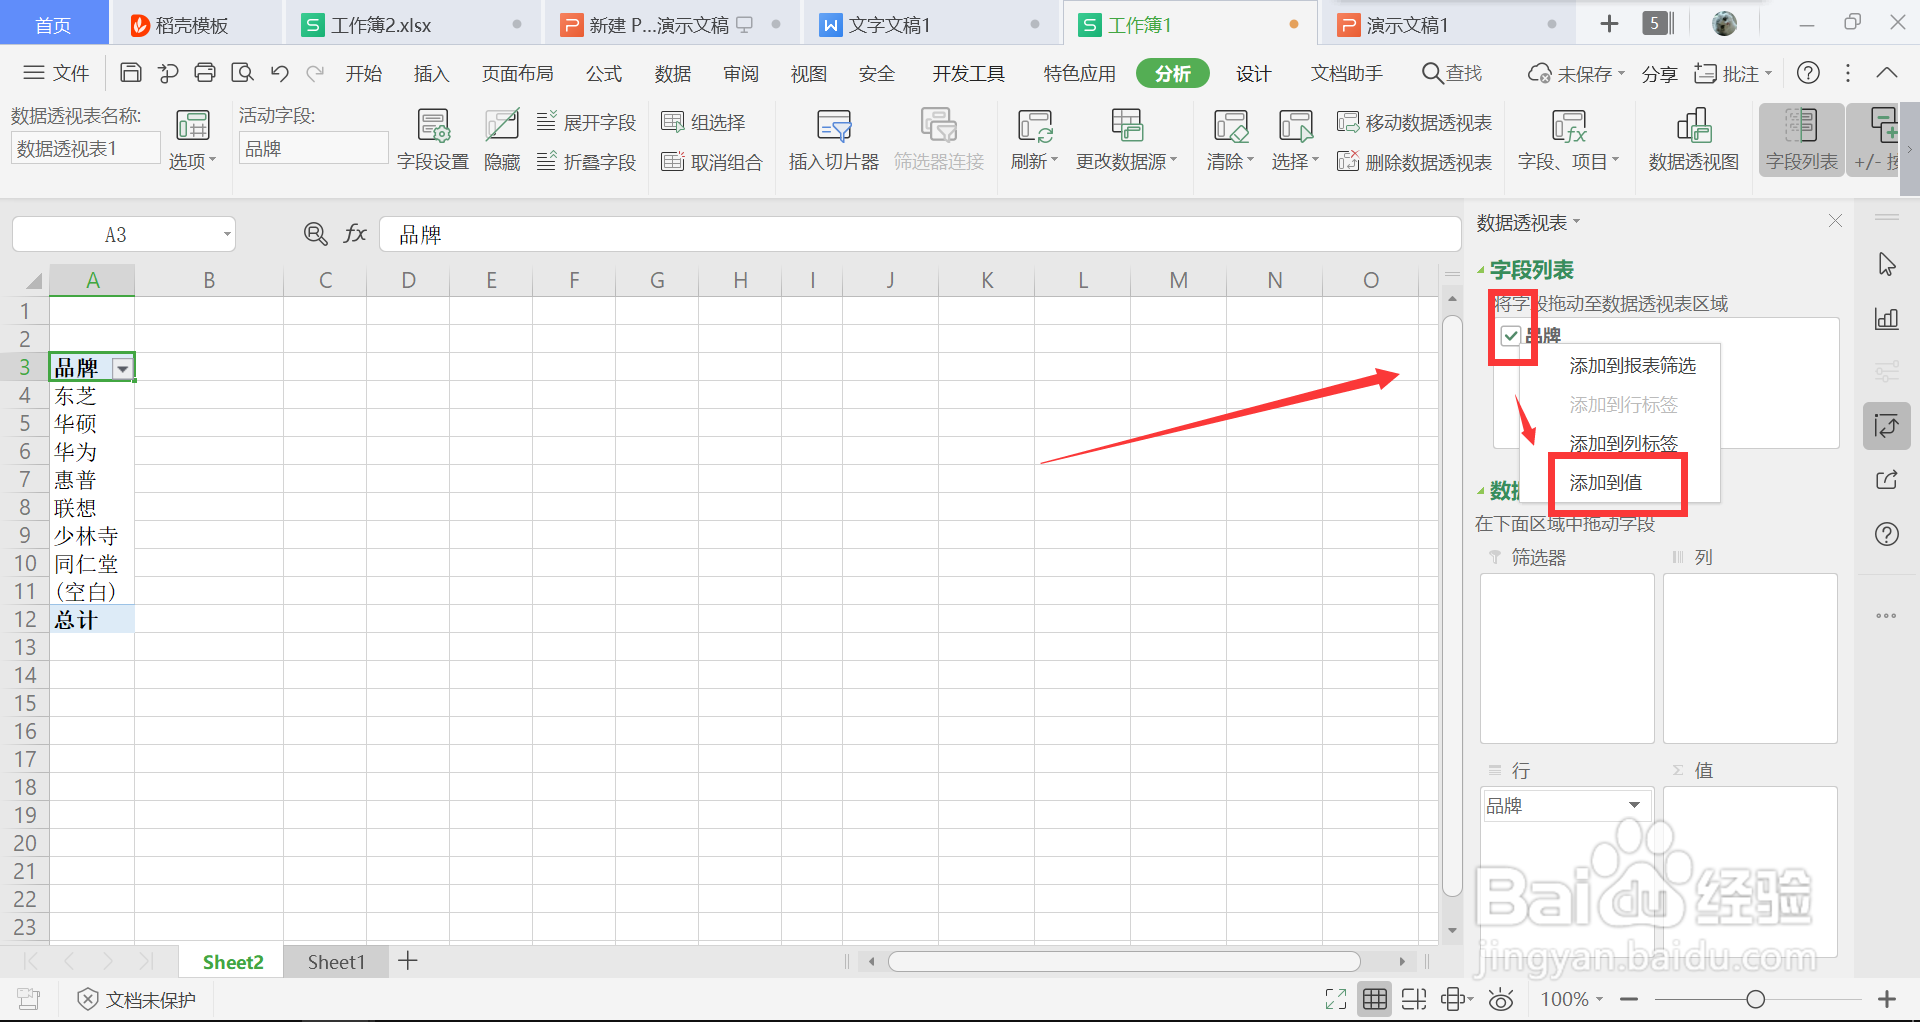
Task: Expand the 品牌 dropdown in the 行 area
Action: pos(1636,805)
